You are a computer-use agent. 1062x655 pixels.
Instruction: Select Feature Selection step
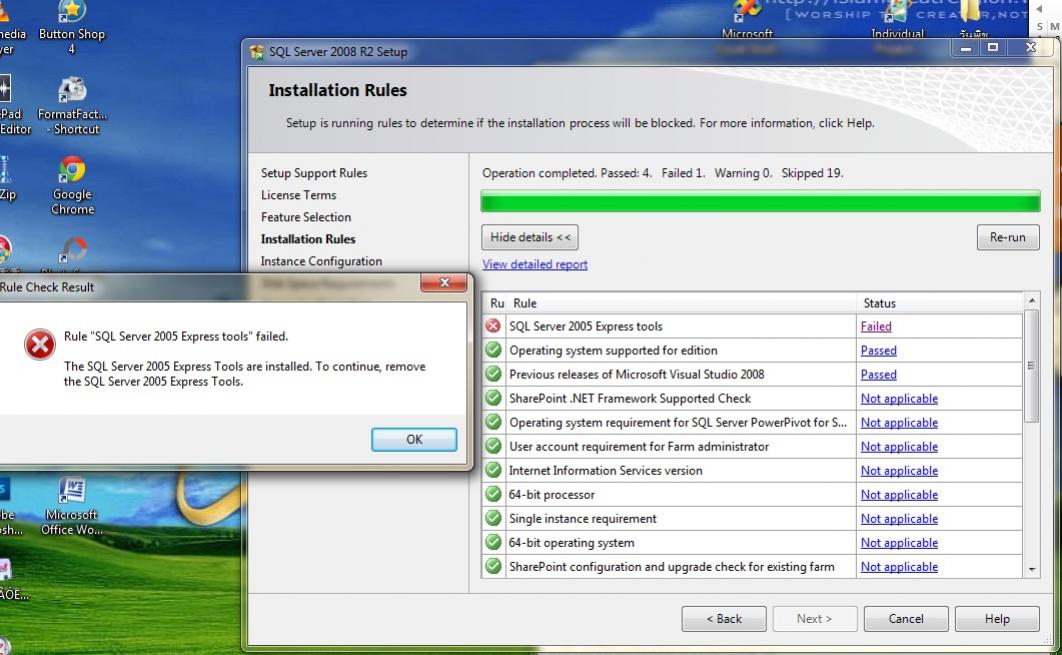[306, 217]
